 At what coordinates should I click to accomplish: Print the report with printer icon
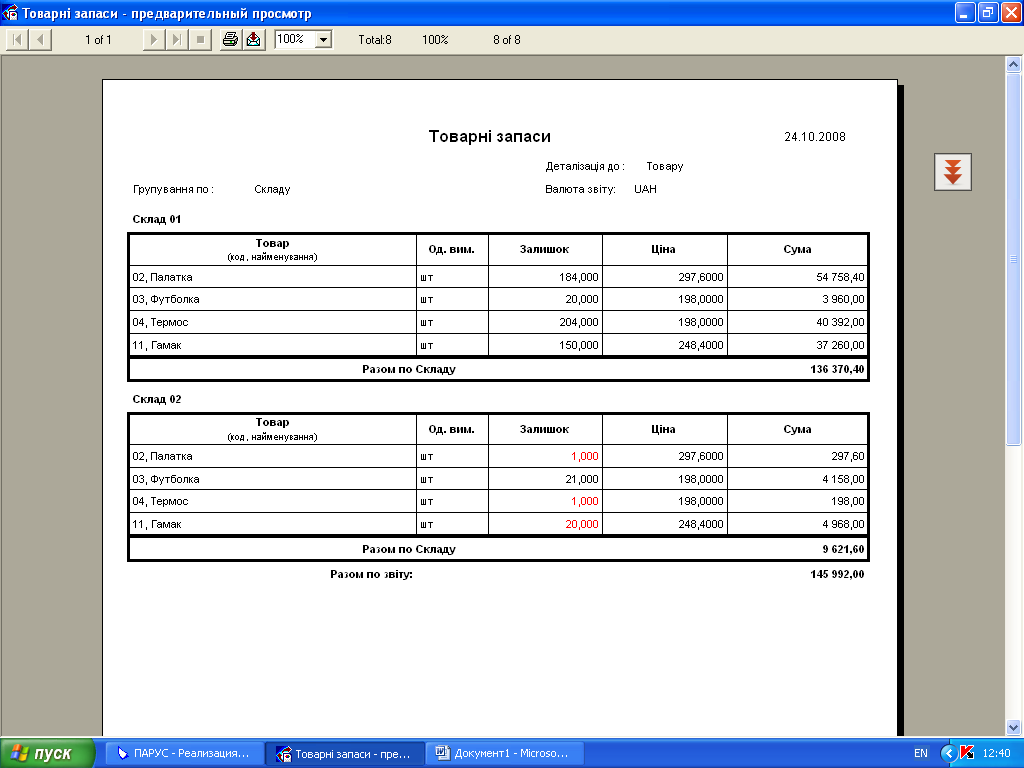[x=230, y=40]
